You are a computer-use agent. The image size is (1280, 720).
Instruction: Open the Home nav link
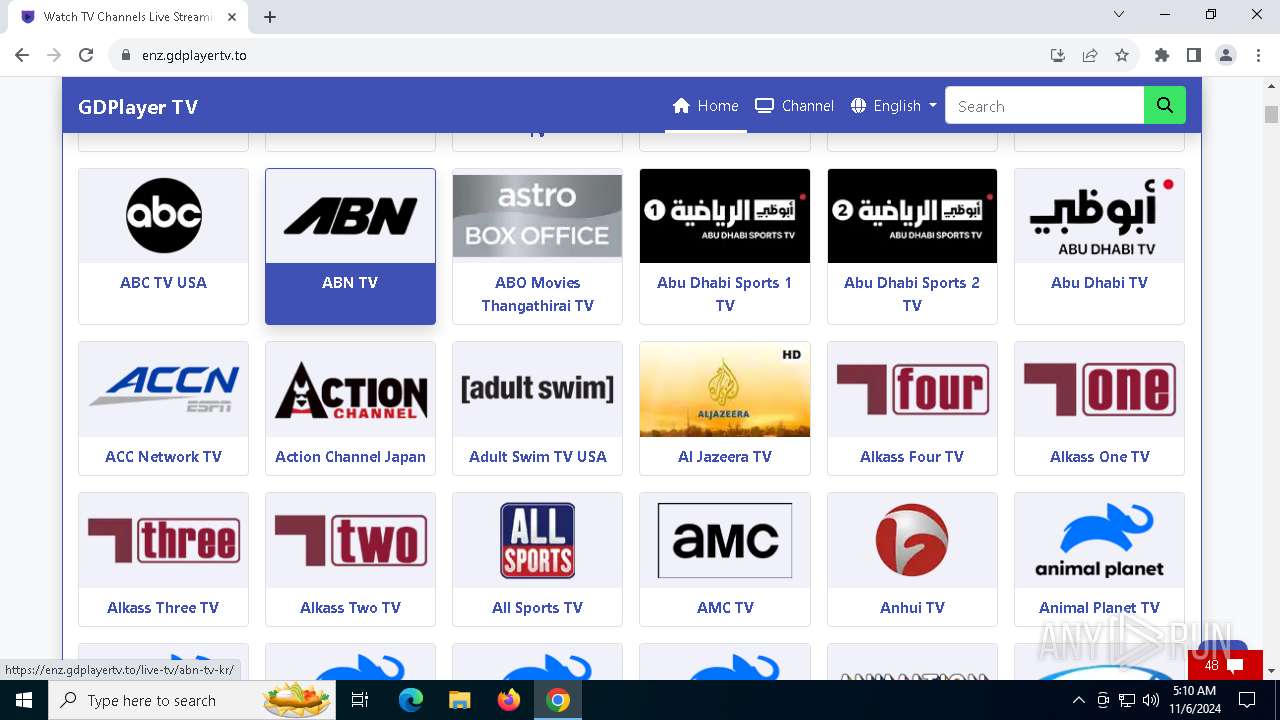[706, 106]
